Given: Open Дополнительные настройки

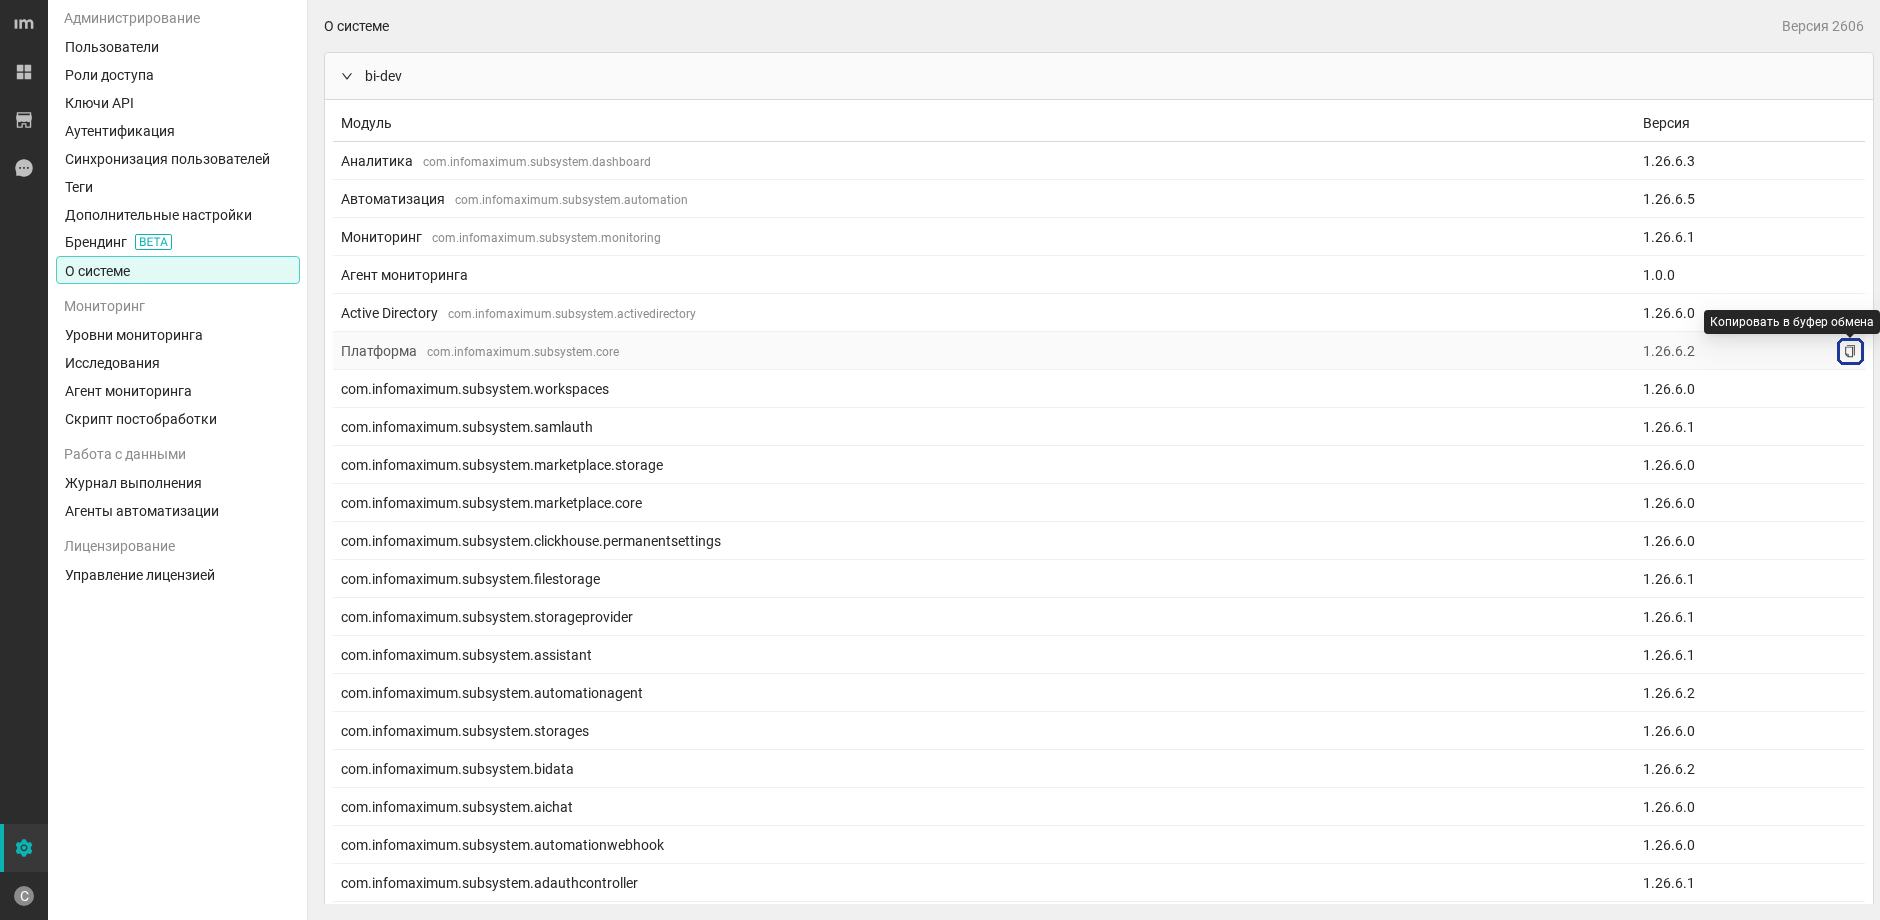Looking at the screenshot, I should [178, 215].
